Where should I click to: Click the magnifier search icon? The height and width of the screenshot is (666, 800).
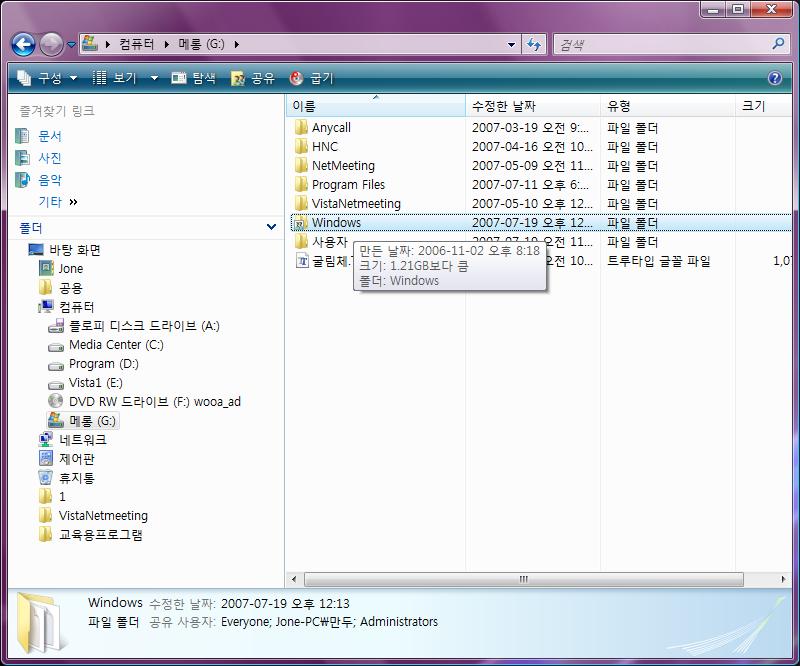click(778, 44)
